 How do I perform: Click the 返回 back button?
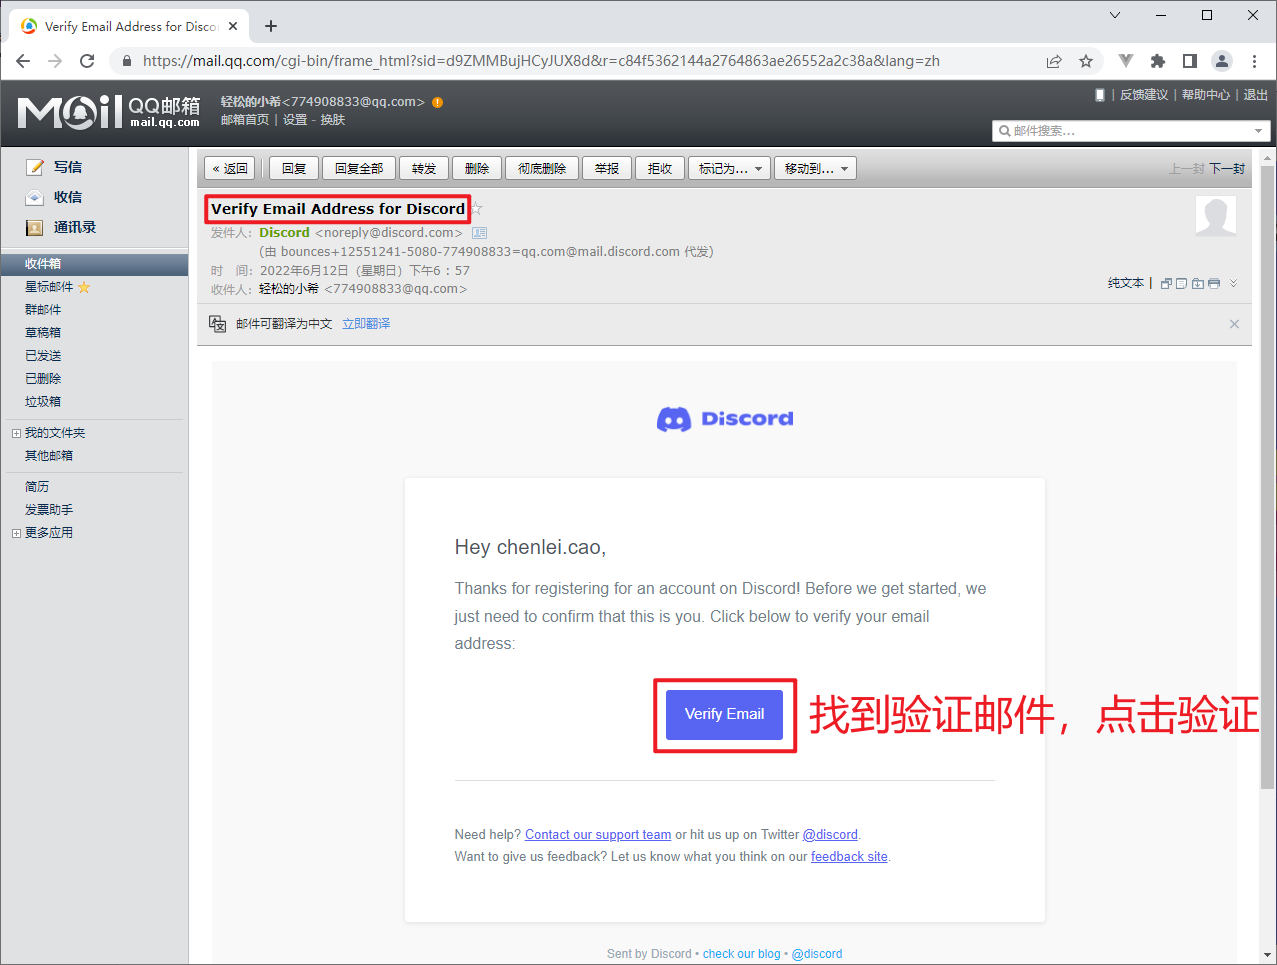230,169
